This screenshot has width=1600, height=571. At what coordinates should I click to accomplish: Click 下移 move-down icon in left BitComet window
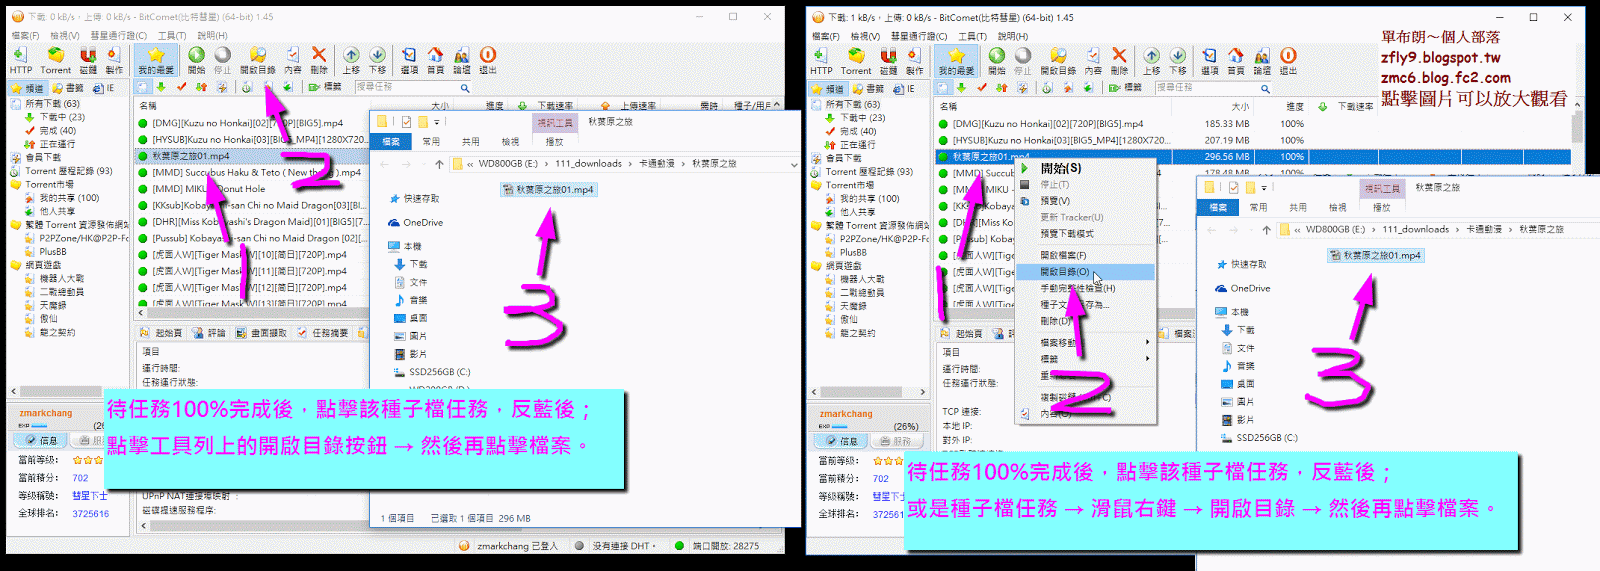(377, 60)
